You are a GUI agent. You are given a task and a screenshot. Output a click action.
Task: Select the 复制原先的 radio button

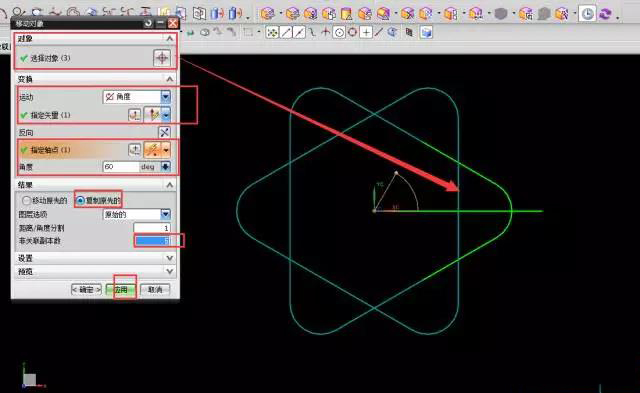point(80,200)
